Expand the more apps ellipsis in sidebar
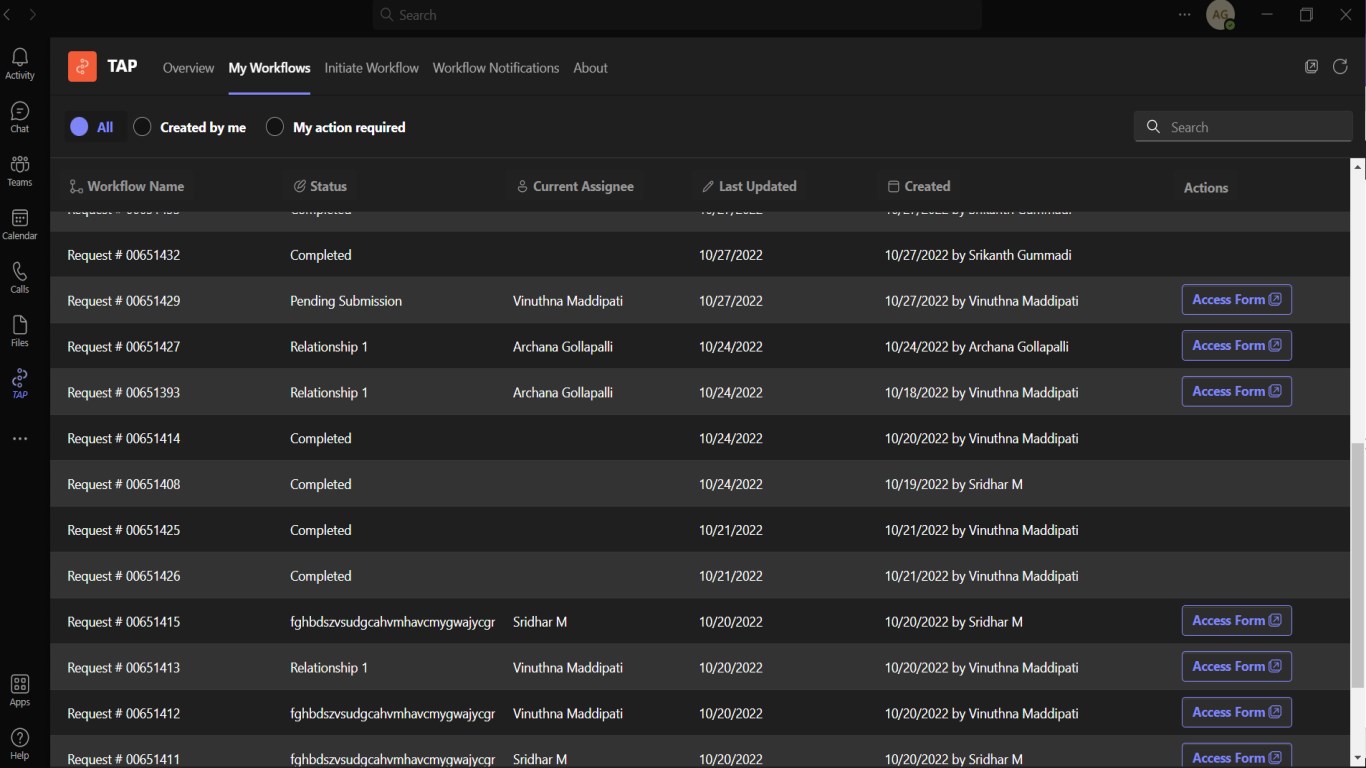The height and width of the screenshot is (768, 1366). point(20,439)
